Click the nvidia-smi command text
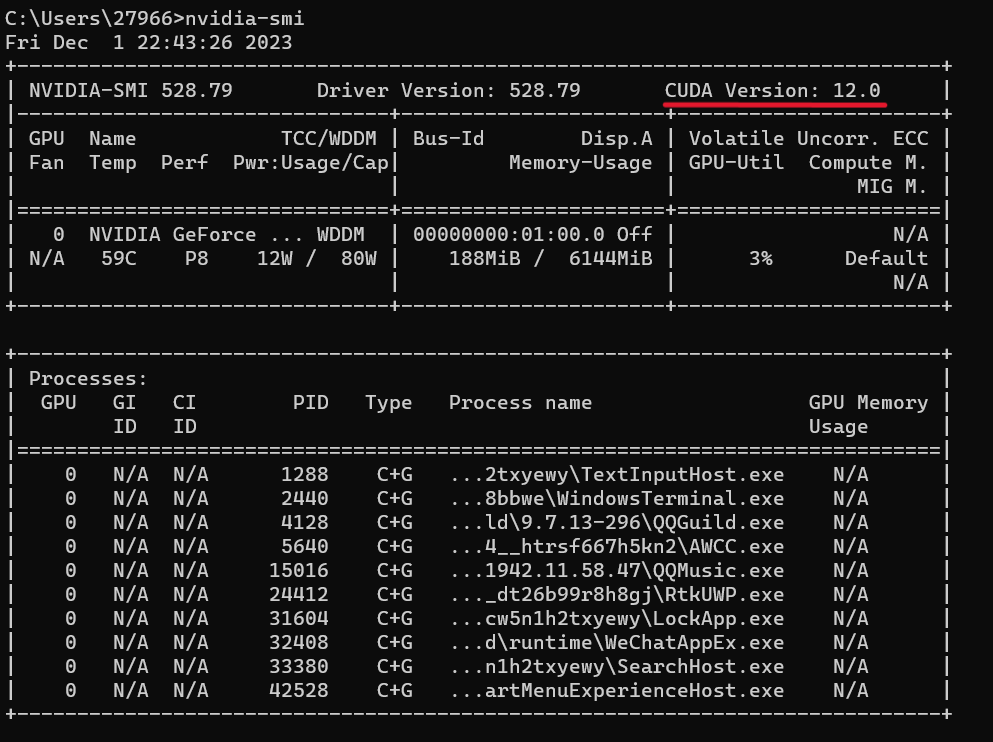The width and height of the screenshot is (993, 742). [x=244, y=18]
